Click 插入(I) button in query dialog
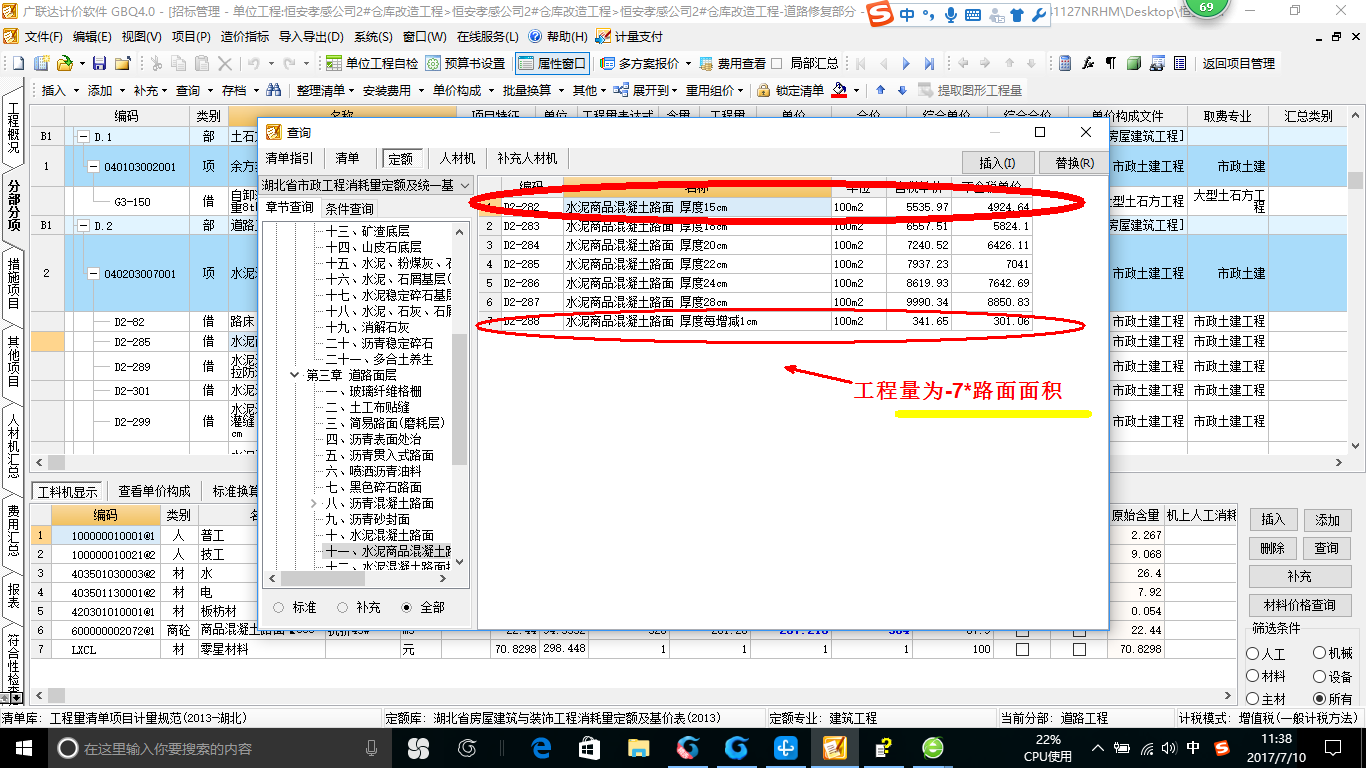 [x=997, y=162]
